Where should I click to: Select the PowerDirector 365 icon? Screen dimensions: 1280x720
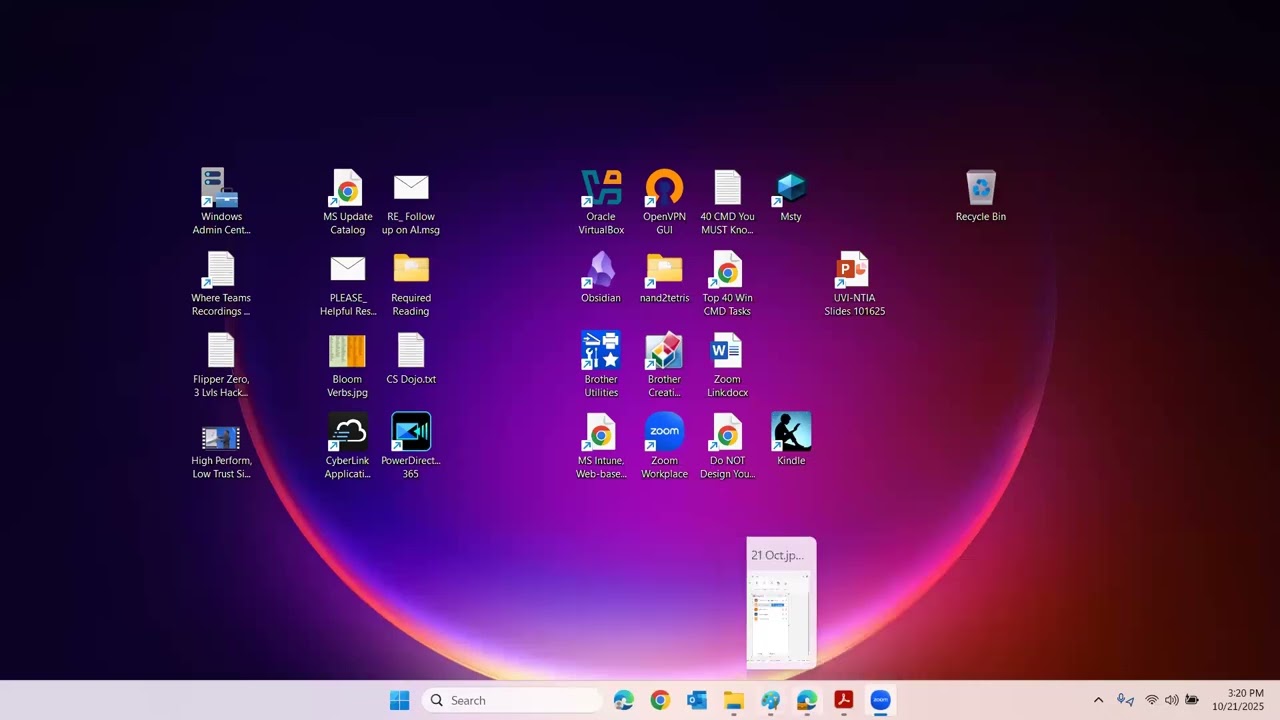click(x=411, y=447)
